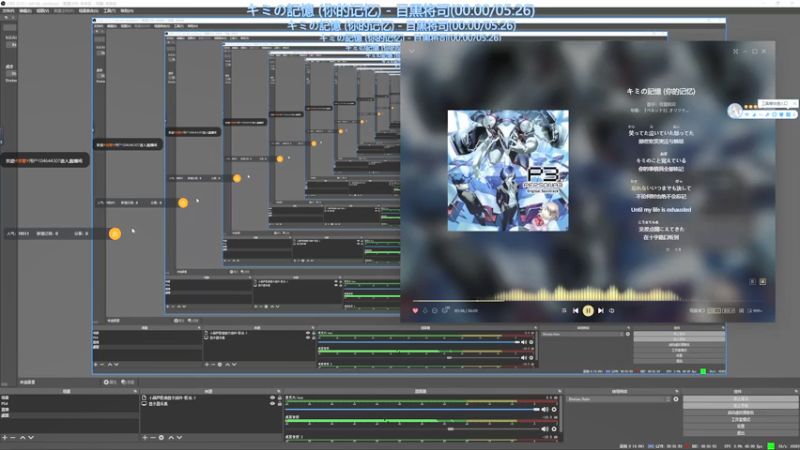Click Exit button in Controls dock
This screenshot has width=800, height=450.
click(741, 433)
